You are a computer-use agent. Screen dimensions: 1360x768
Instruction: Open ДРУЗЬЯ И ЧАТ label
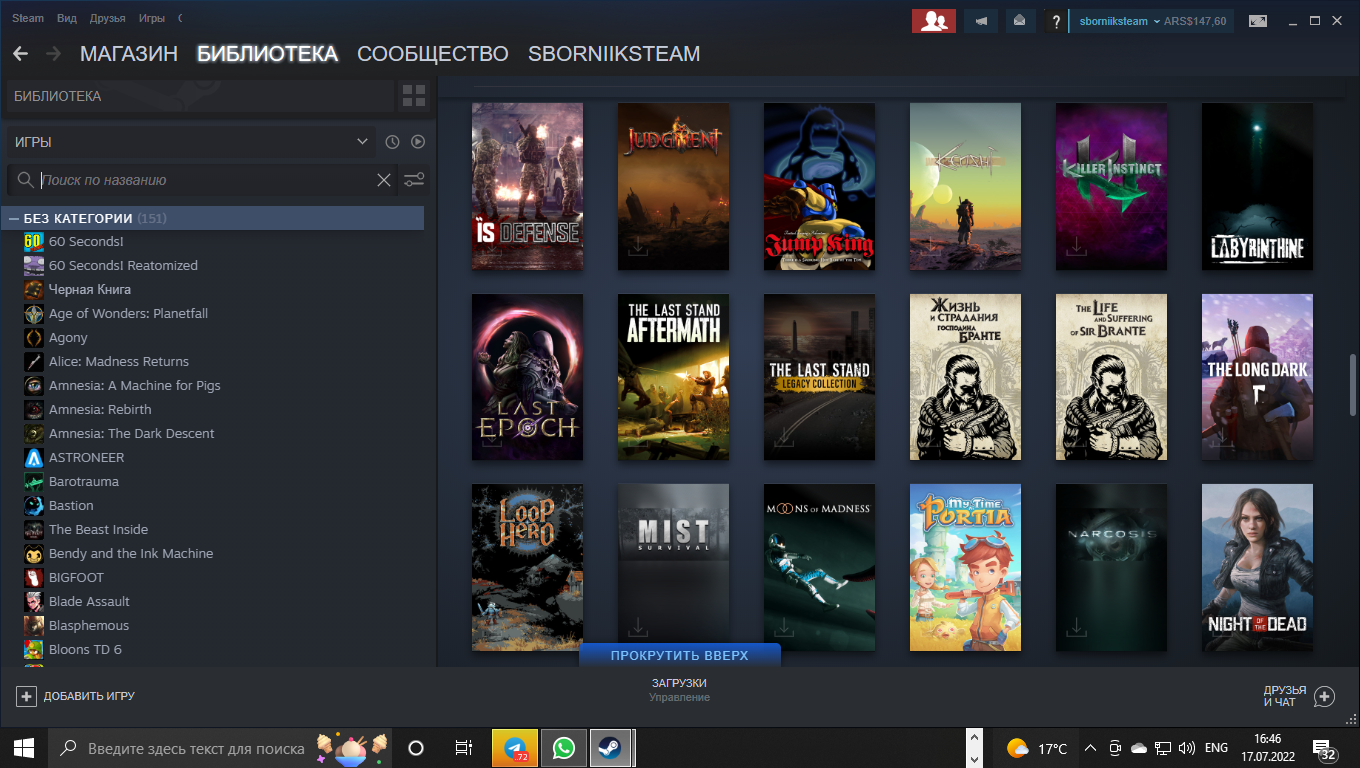pos(1285,696)
